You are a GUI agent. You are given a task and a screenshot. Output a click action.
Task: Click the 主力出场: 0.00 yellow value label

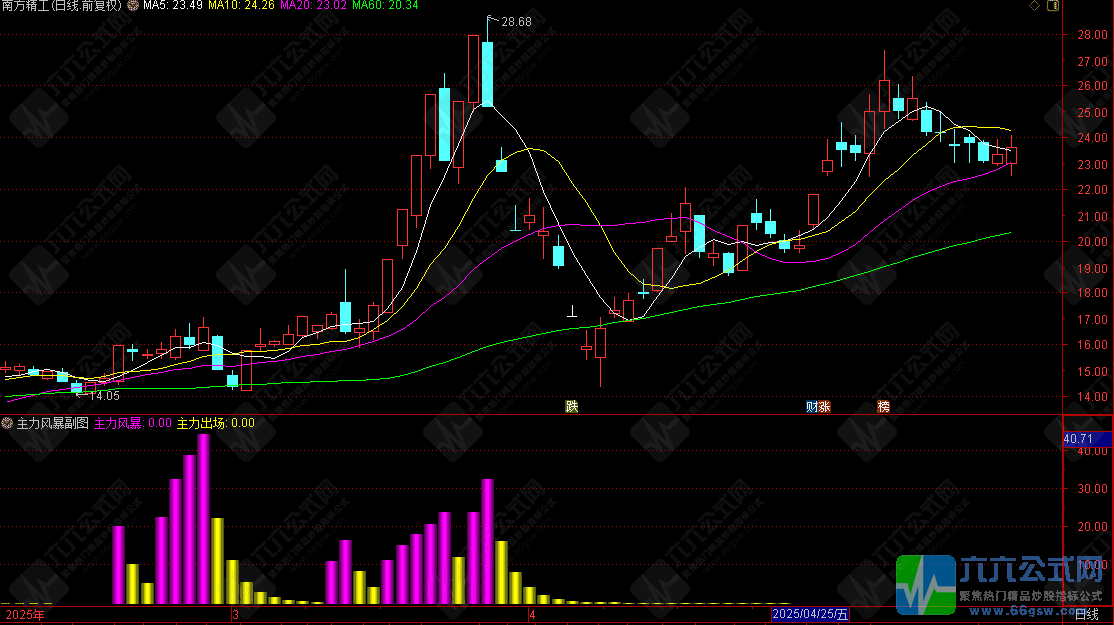pyautogui.click(x=216, y=423)
